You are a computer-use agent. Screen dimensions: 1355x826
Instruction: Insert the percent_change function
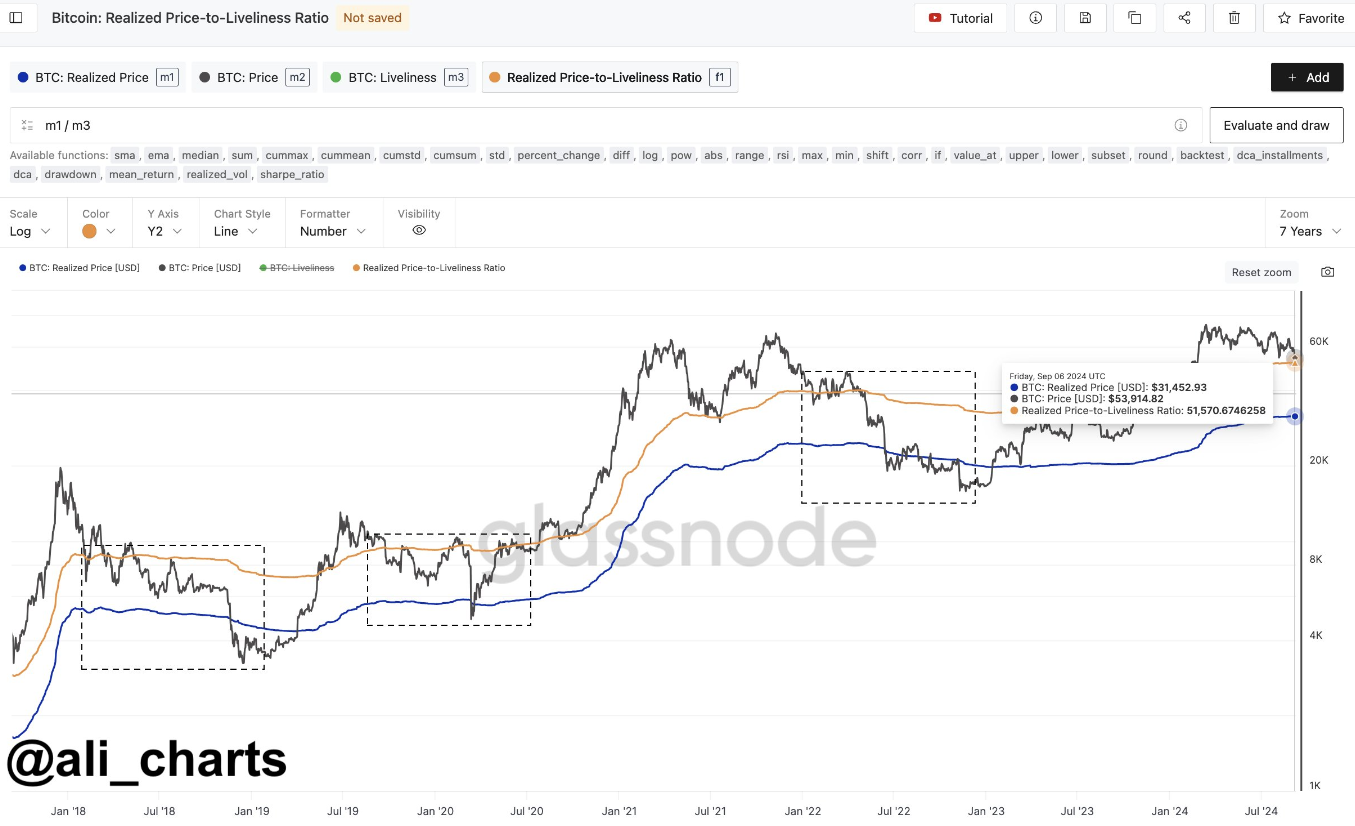[x=559, y=156]
